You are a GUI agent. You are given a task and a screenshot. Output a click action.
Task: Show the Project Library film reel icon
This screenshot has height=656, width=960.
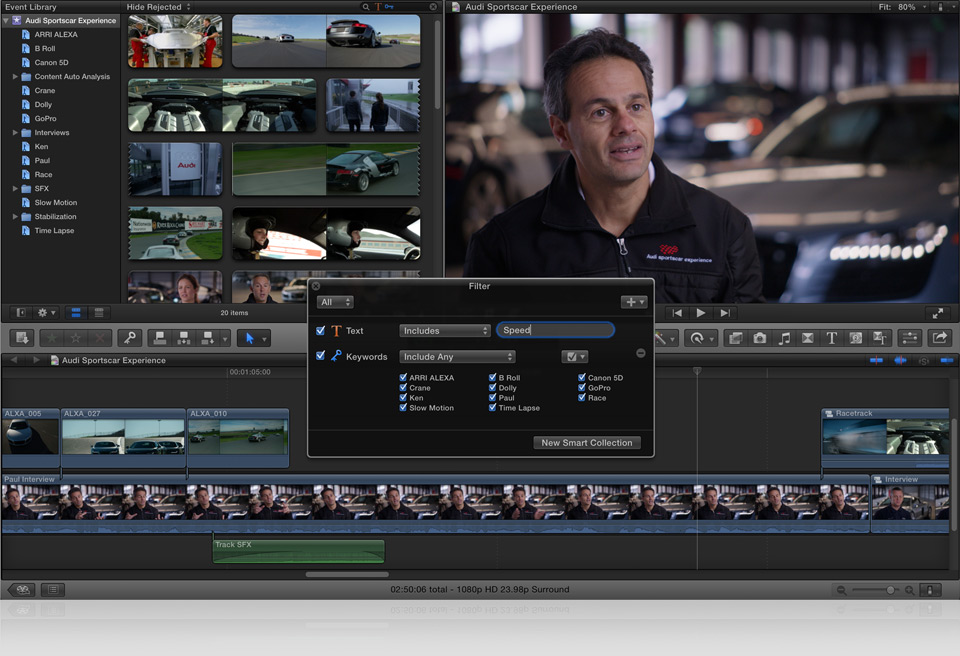[x=23, y=590]
